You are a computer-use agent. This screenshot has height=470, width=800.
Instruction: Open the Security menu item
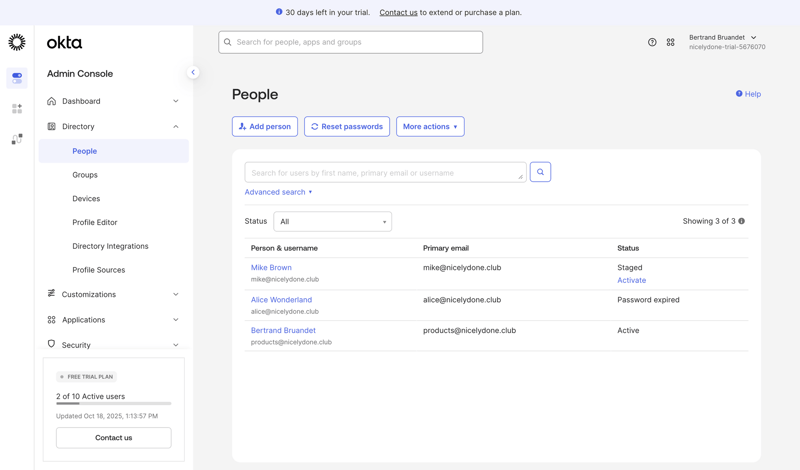pyautogui.click(x=76, y=345)
